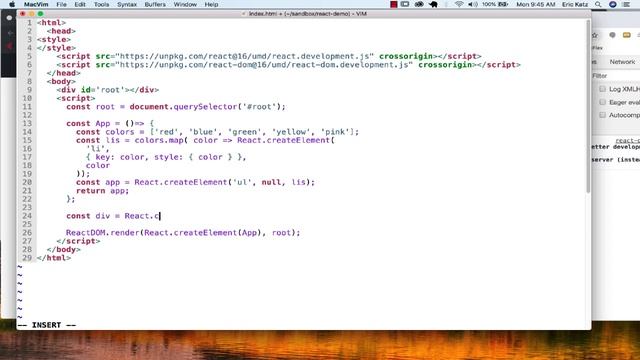Click the closing /html tag on line 29
Image resolution: width=640 pixels, height=360 pixels.
point(53,258)
